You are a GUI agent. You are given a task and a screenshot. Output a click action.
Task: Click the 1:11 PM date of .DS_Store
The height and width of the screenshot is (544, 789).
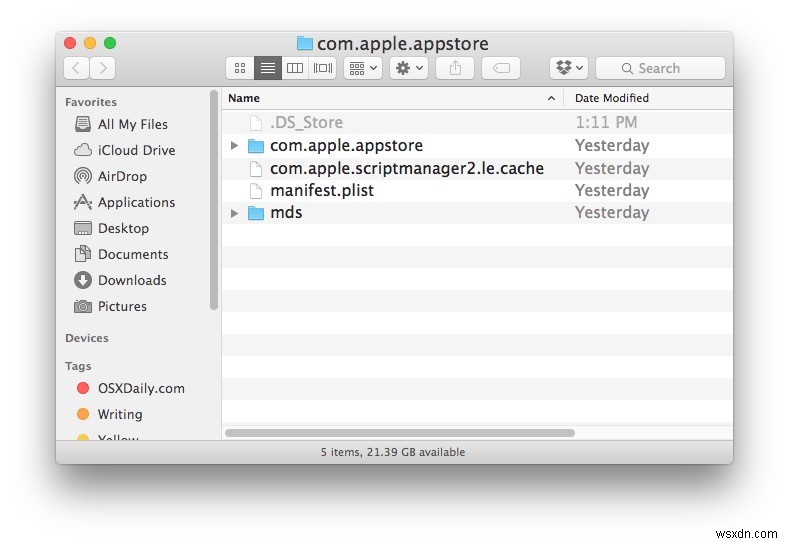pyautogui.click(x=606, y=122)
